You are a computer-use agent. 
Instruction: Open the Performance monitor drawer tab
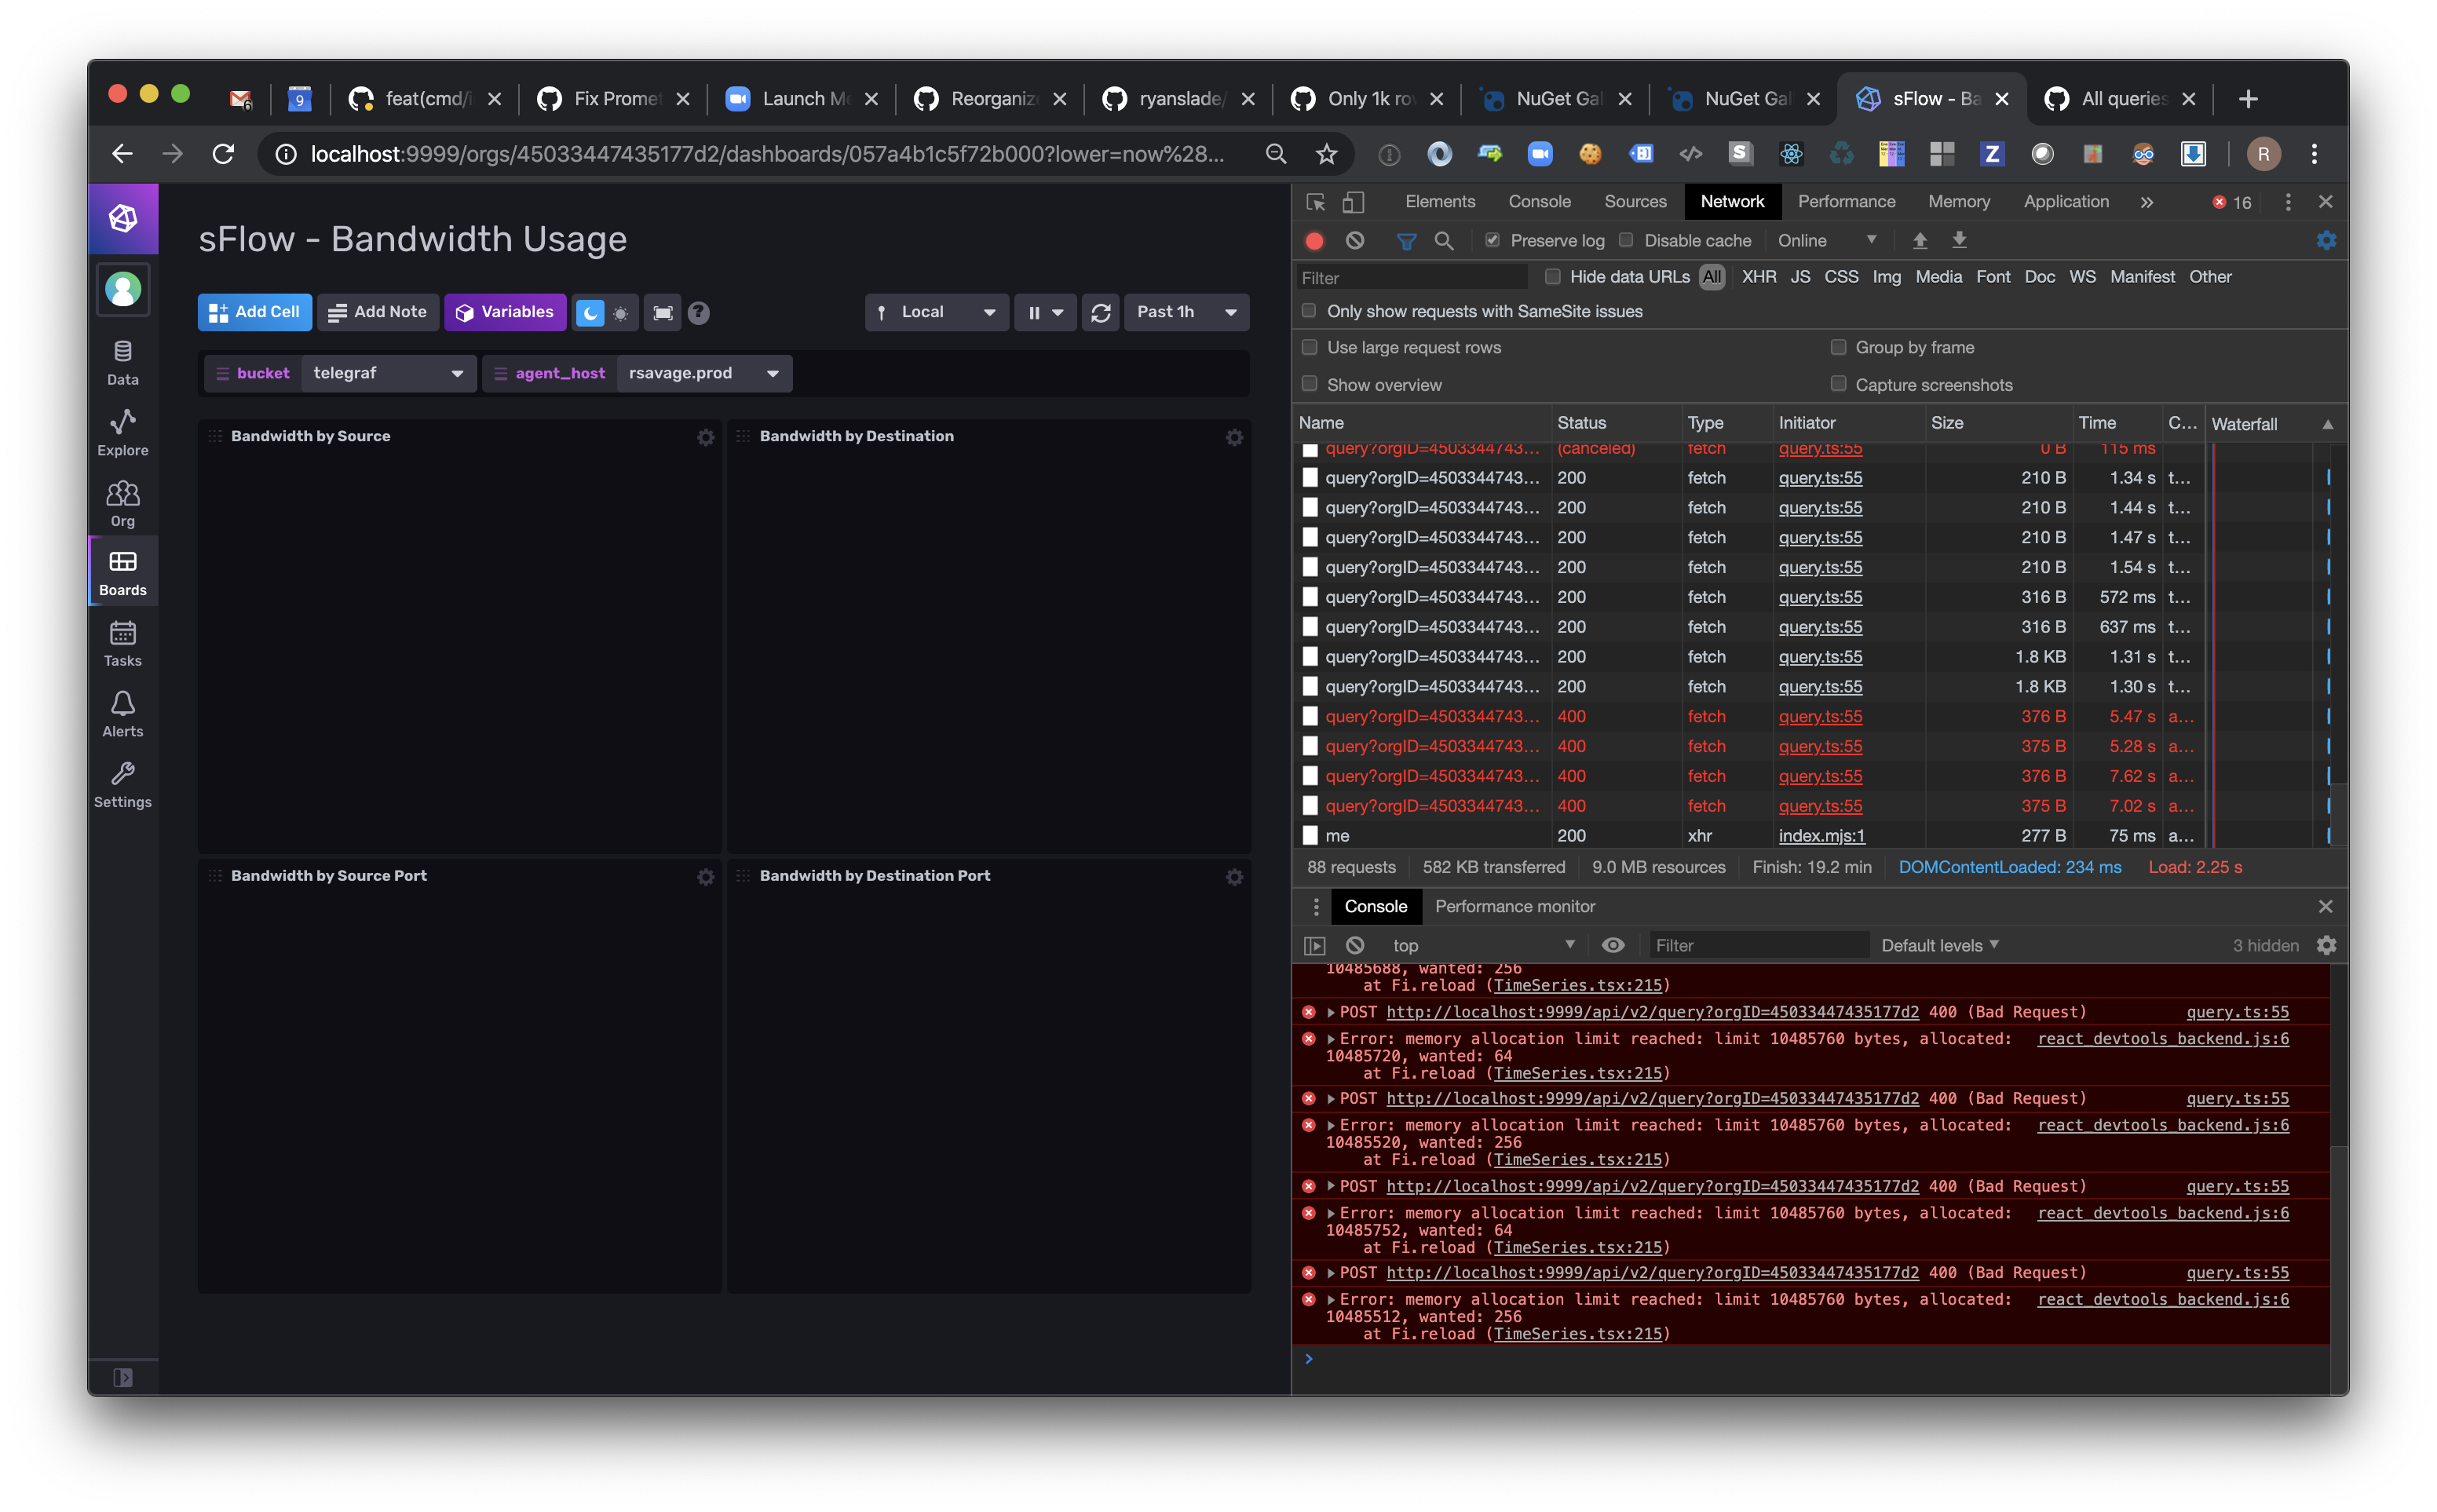pos(1514,906)
